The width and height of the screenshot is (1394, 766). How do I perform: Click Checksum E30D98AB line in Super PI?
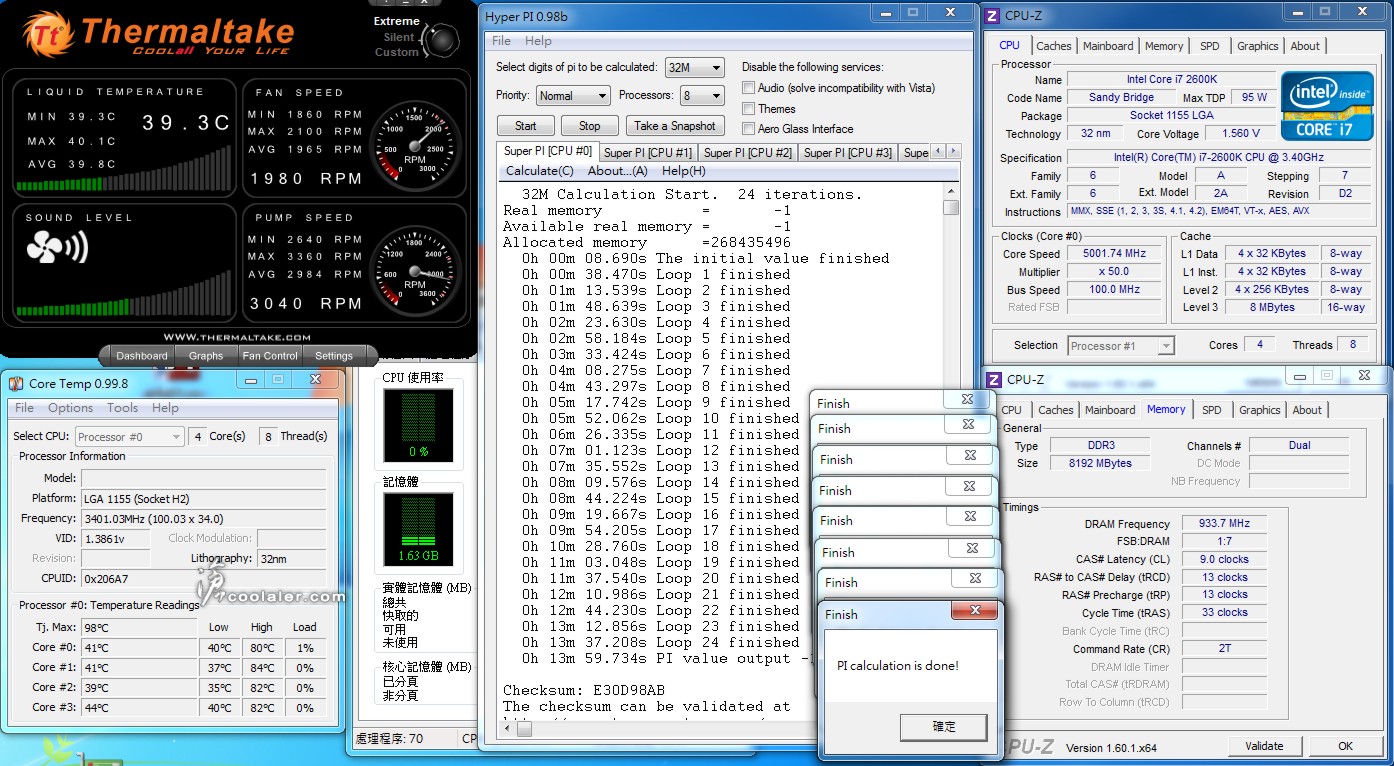(x=584, y=691)
